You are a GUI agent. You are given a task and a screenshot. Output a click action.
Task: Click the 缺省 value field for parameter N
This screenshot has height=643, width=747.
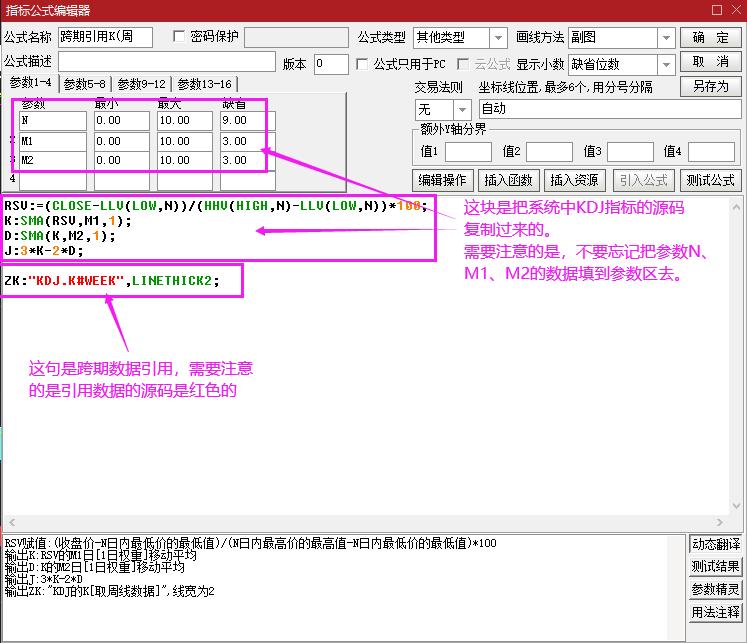point(247,121)
